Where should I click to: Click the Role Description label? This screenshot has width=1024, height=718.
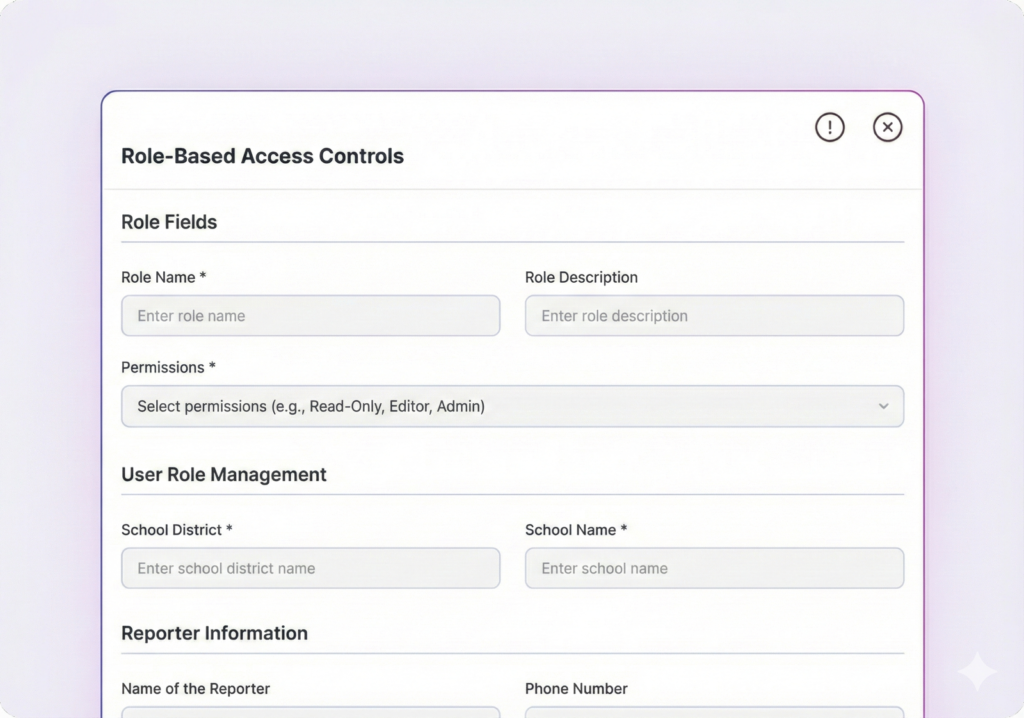coord(581,277)
